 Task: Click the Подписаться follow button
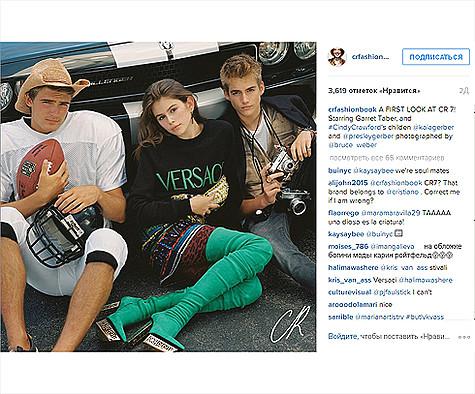(x=436, y=57)
